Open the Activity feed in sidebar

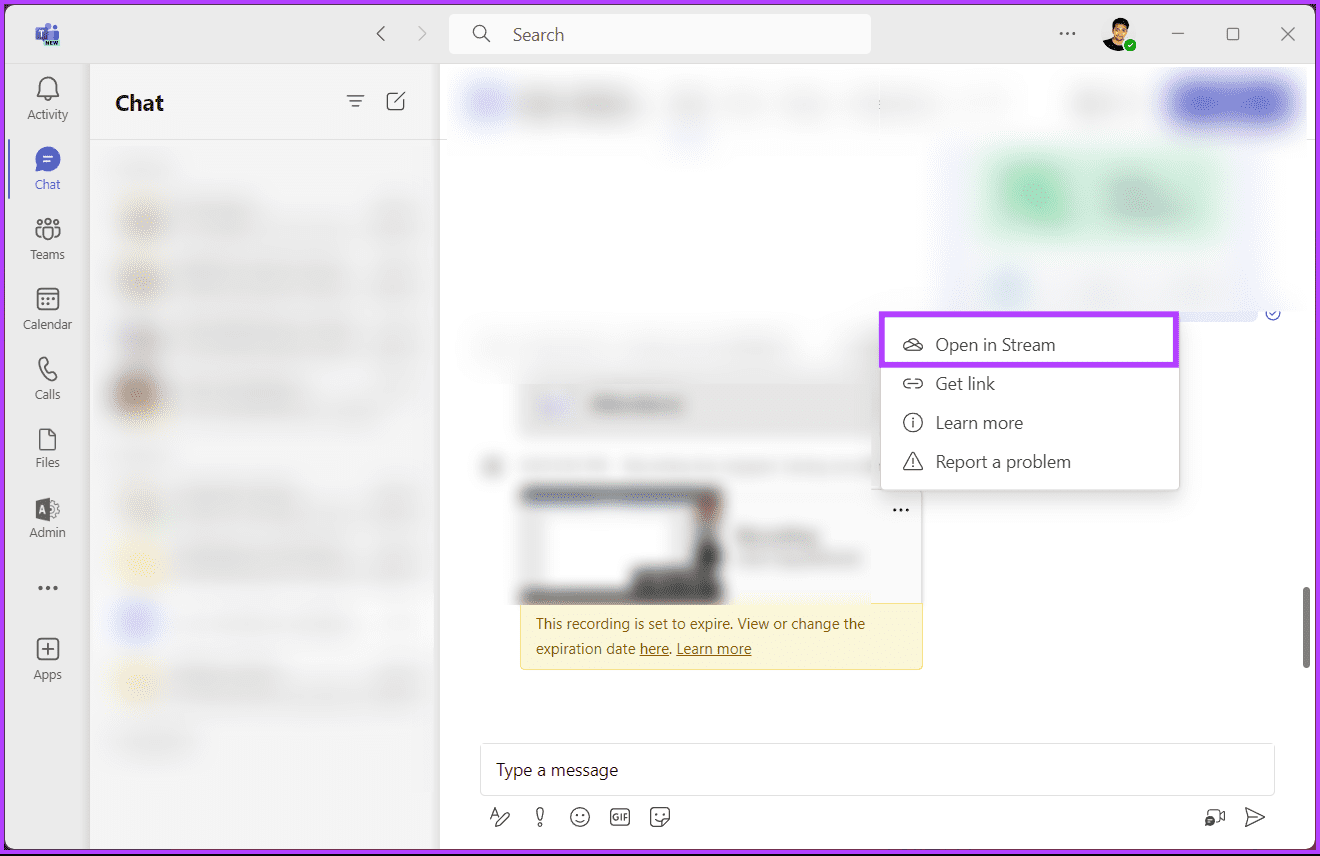pyautogui.click(x=47, y=99)
